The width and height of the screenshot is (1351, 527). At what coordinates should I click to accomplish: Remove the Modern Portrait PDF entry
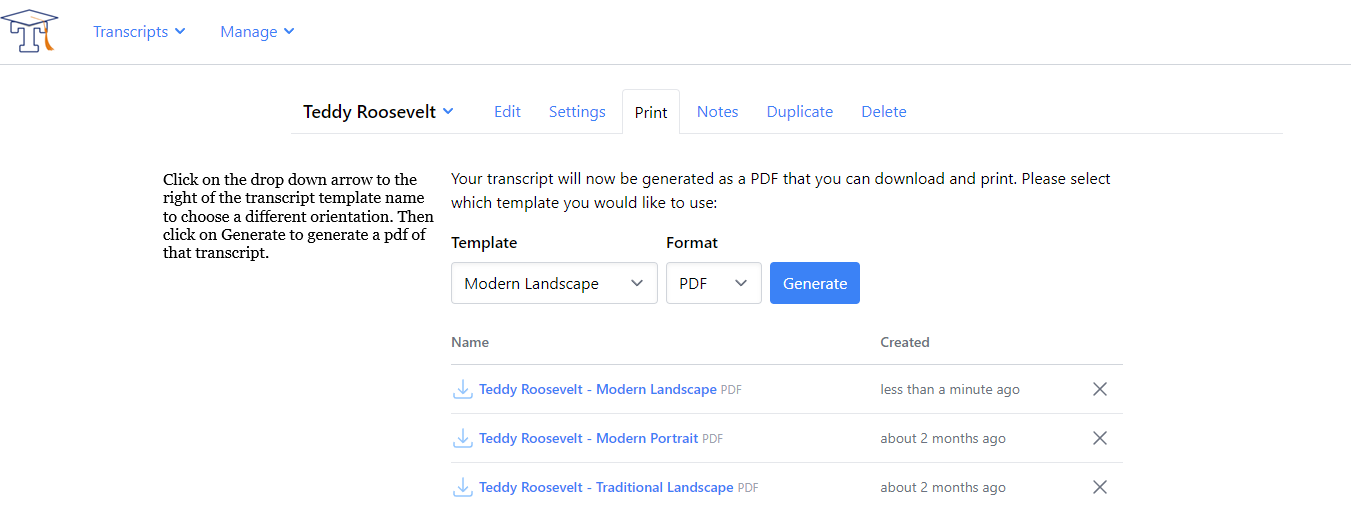pyautogui.click(x=1099, y=438)
